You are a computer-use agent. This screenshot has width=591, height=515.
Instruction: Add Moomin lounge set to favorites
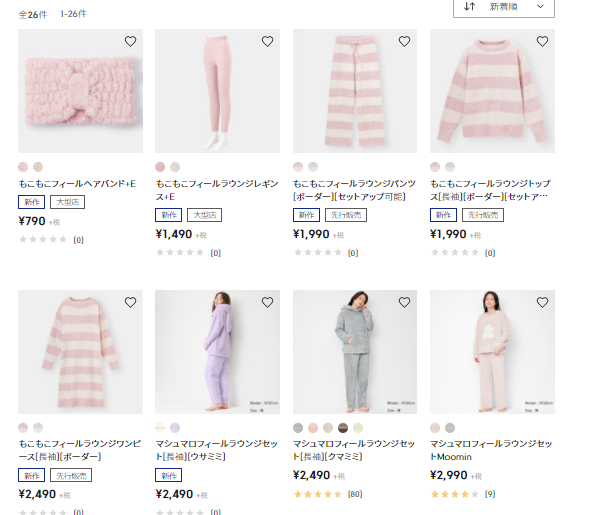click(542, 302)
